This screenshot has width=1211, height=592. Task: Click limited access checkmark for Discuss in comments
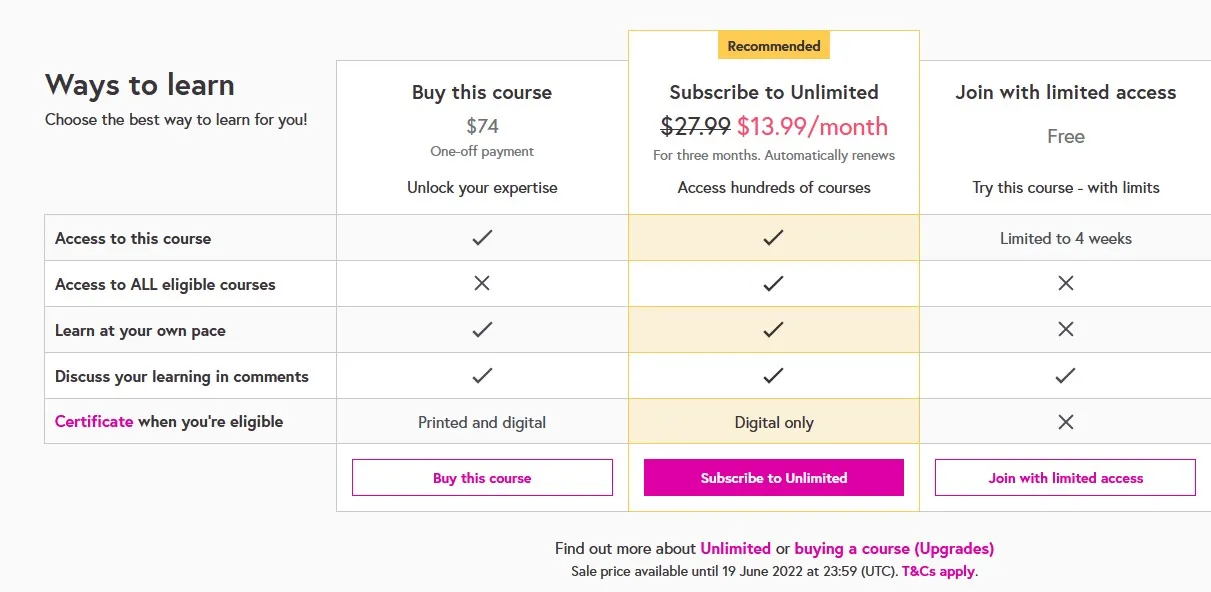[1066, 376]
